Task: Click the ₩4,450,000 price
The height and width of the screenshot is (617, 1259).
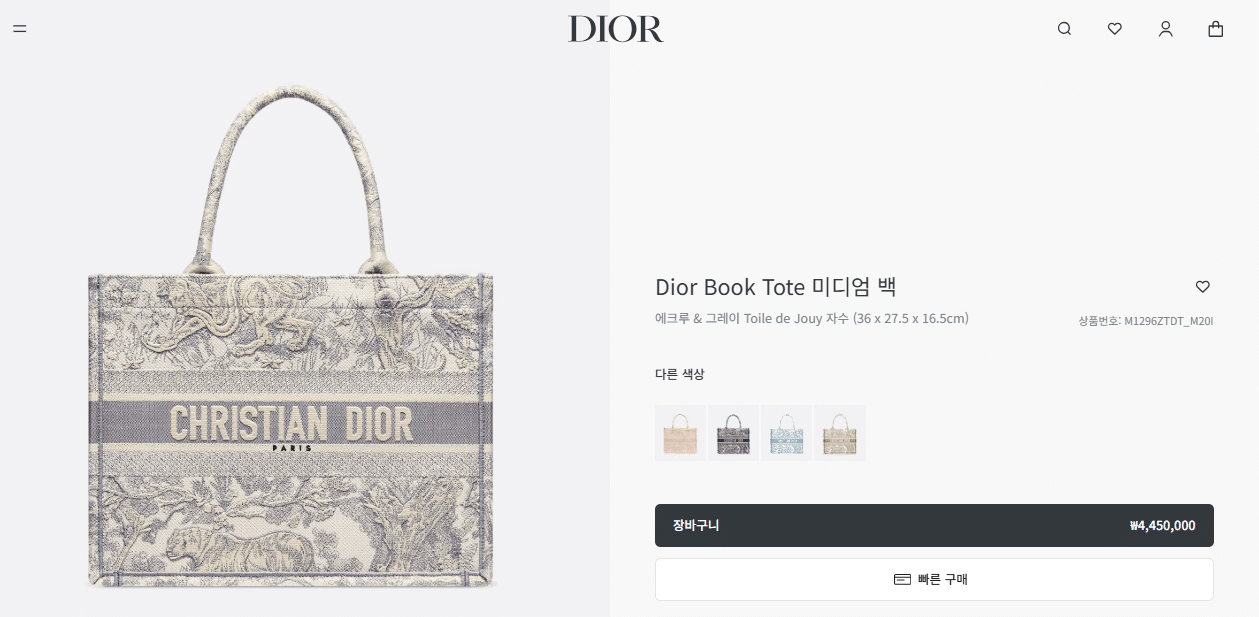Action: point(1162,526)
